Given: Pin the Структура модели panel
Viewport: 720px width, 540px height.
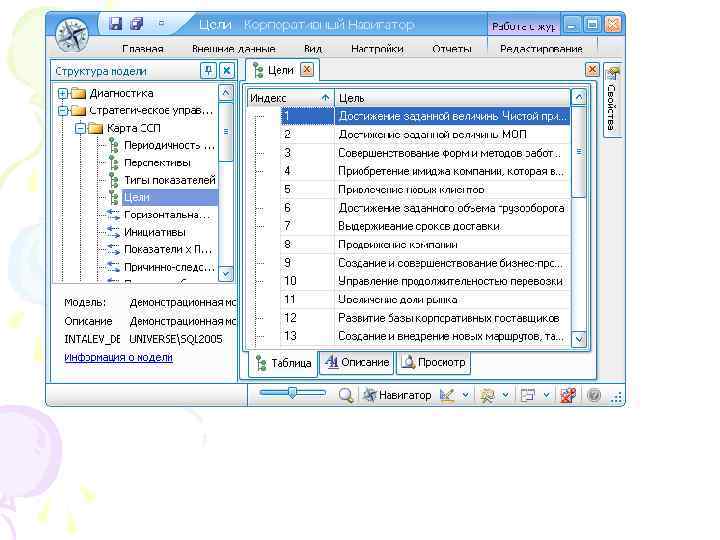Looking at the screenshot, I should (x=208, y=71).
